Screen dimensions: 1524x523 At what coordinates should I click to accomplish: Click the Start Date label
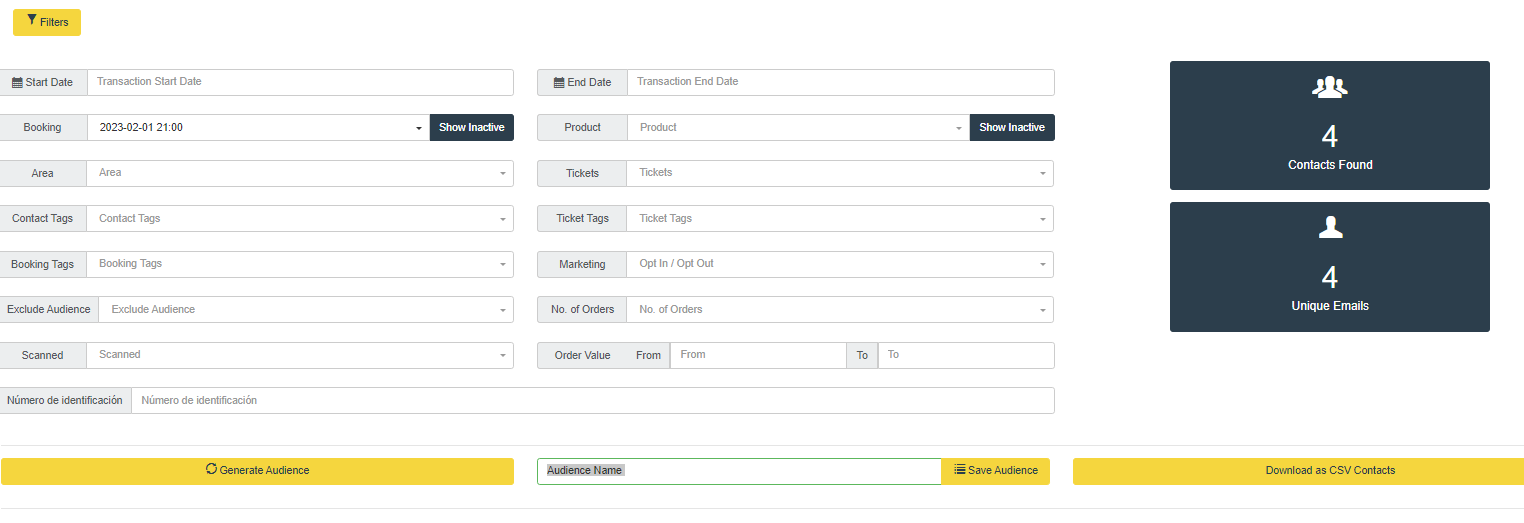[43, 82]
